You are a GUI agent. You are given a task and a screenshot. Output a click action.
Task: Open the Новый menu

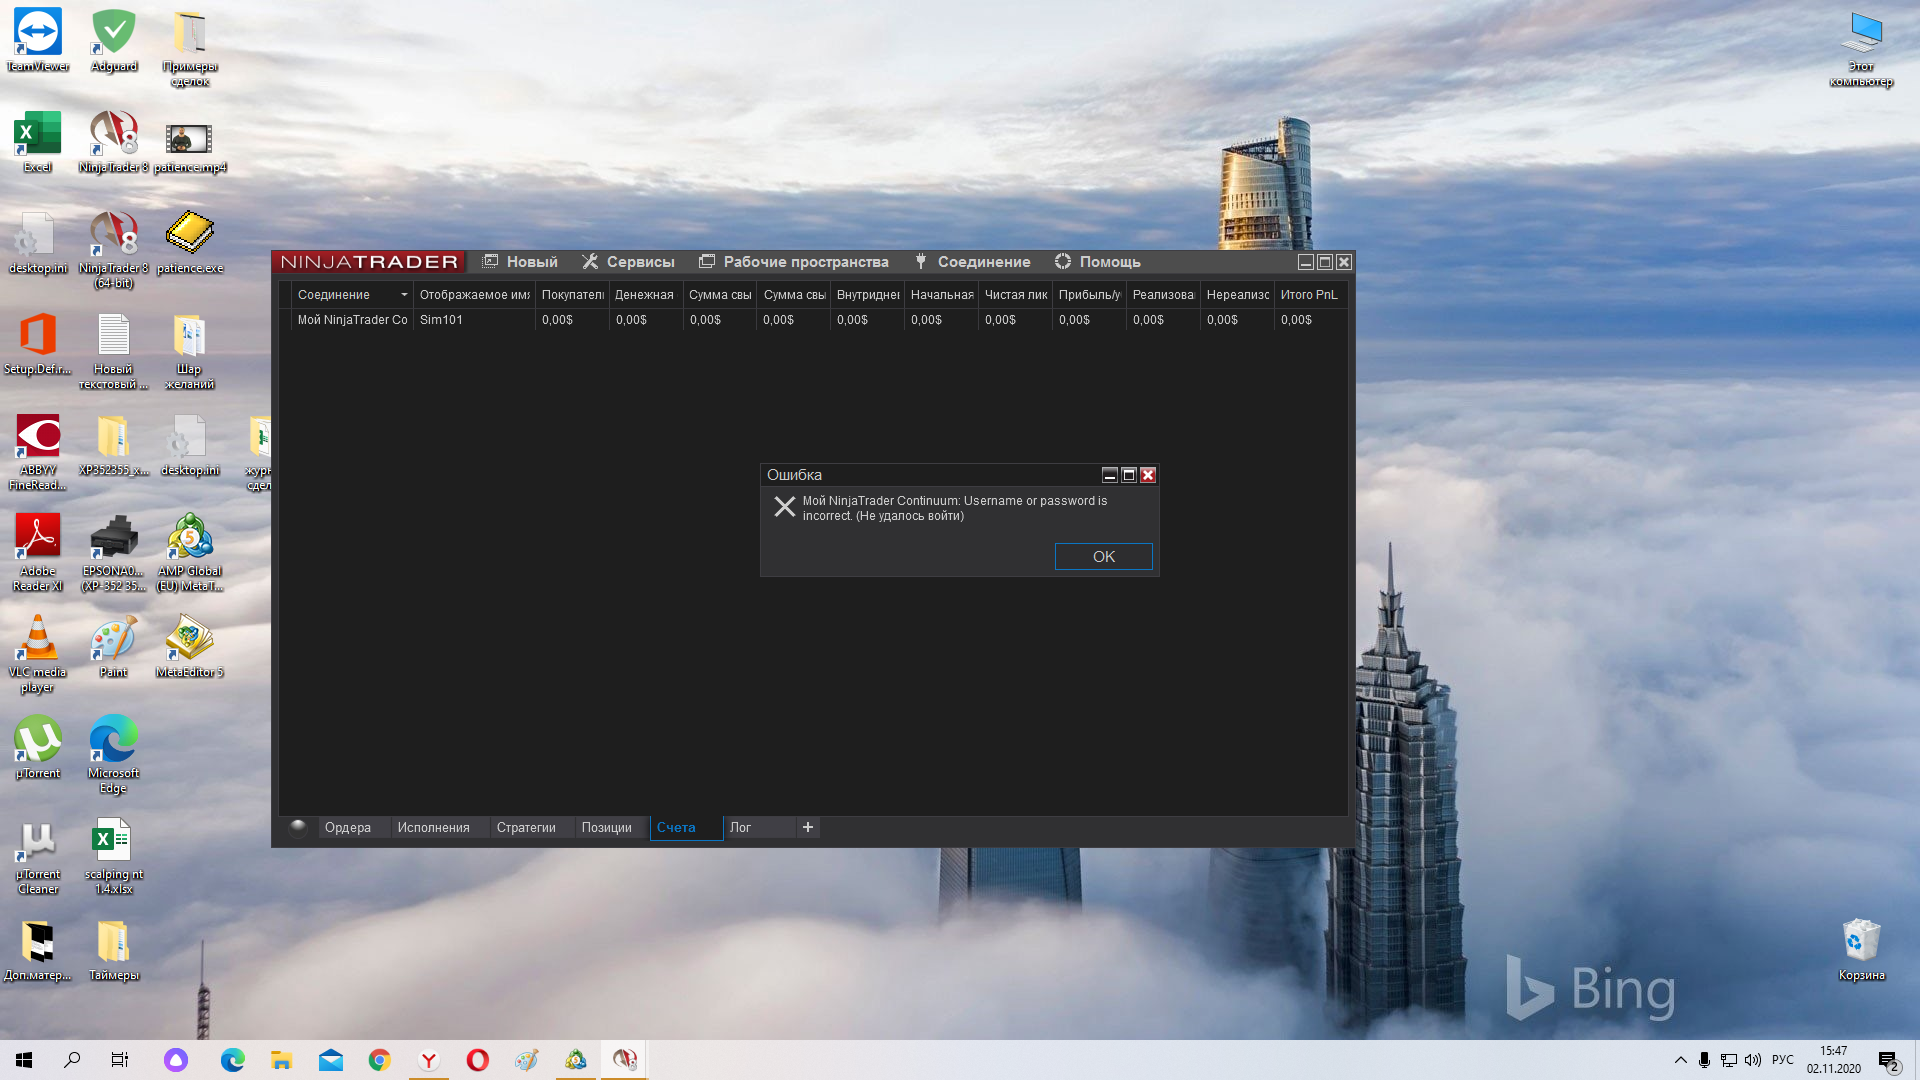(521, 262)
